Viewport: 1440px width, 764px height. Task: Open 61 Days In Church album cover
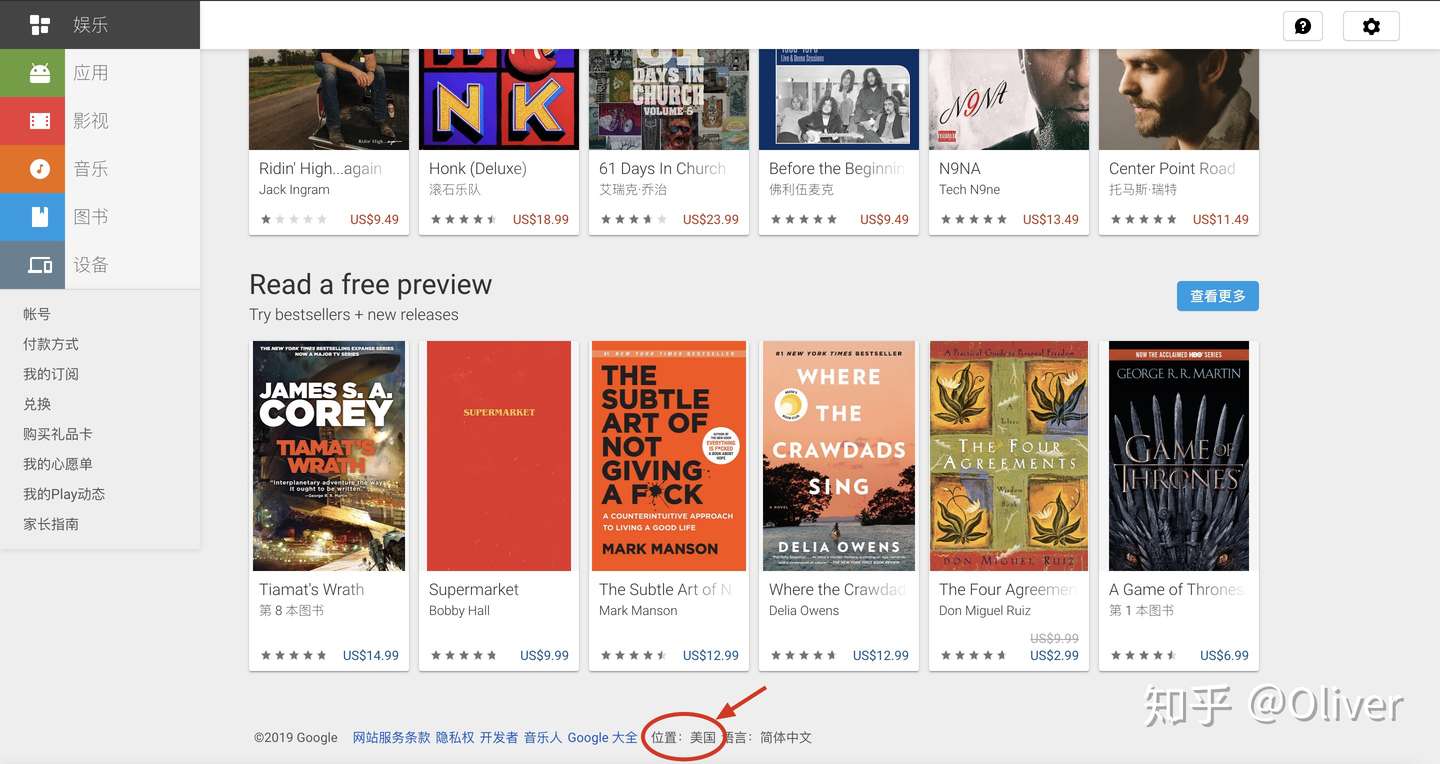pos(669,99)
